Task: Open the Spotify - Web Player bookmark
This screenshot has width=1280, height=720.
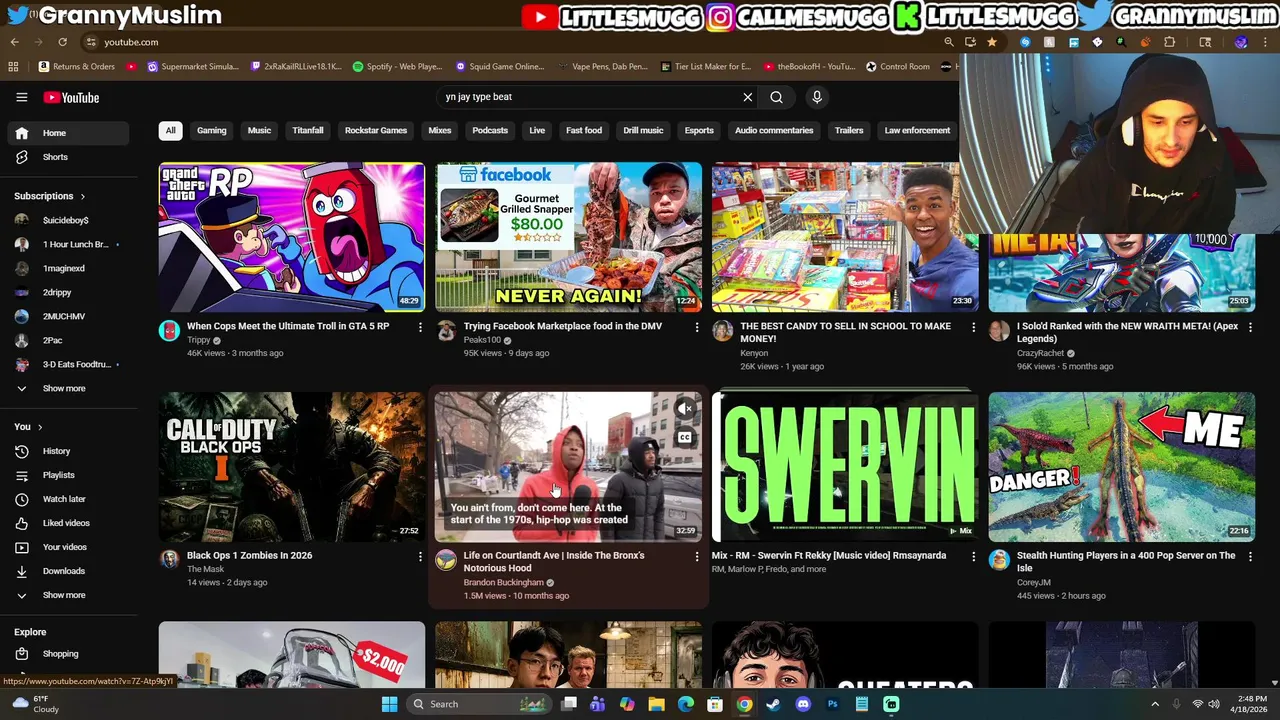Action: pos(398,67)
